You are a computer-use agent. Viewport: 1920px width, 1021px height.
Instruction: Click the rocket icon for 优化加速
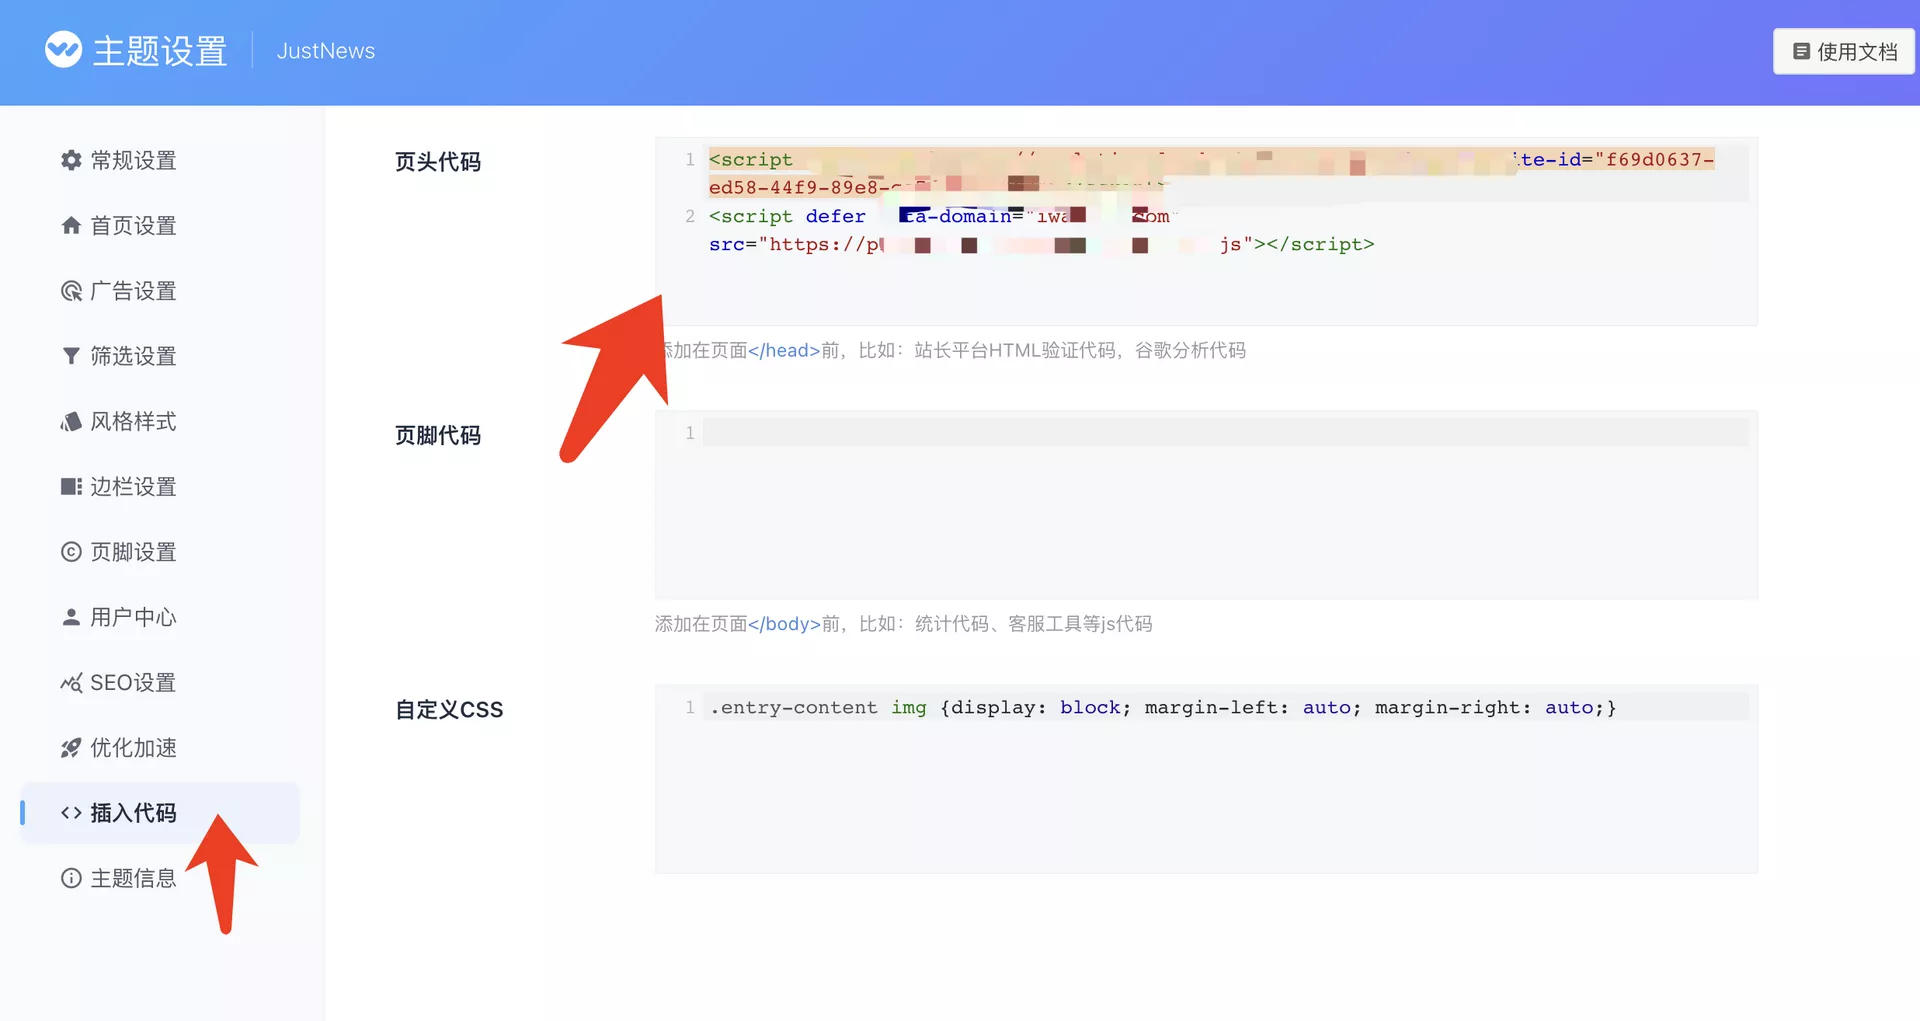(71, 748)
